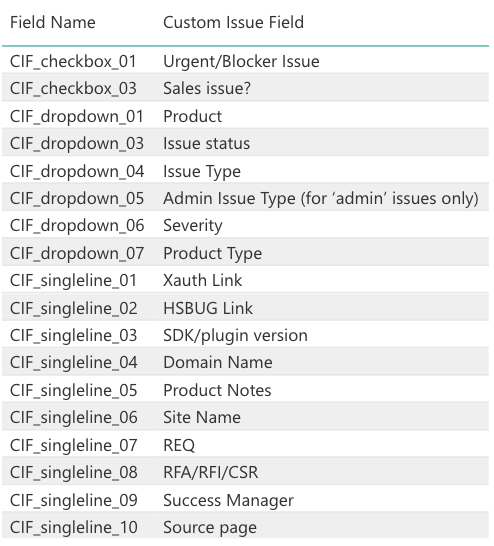494x546 pixels.
Task: Select the Issue Type value
Action: [x=202, y=171]
